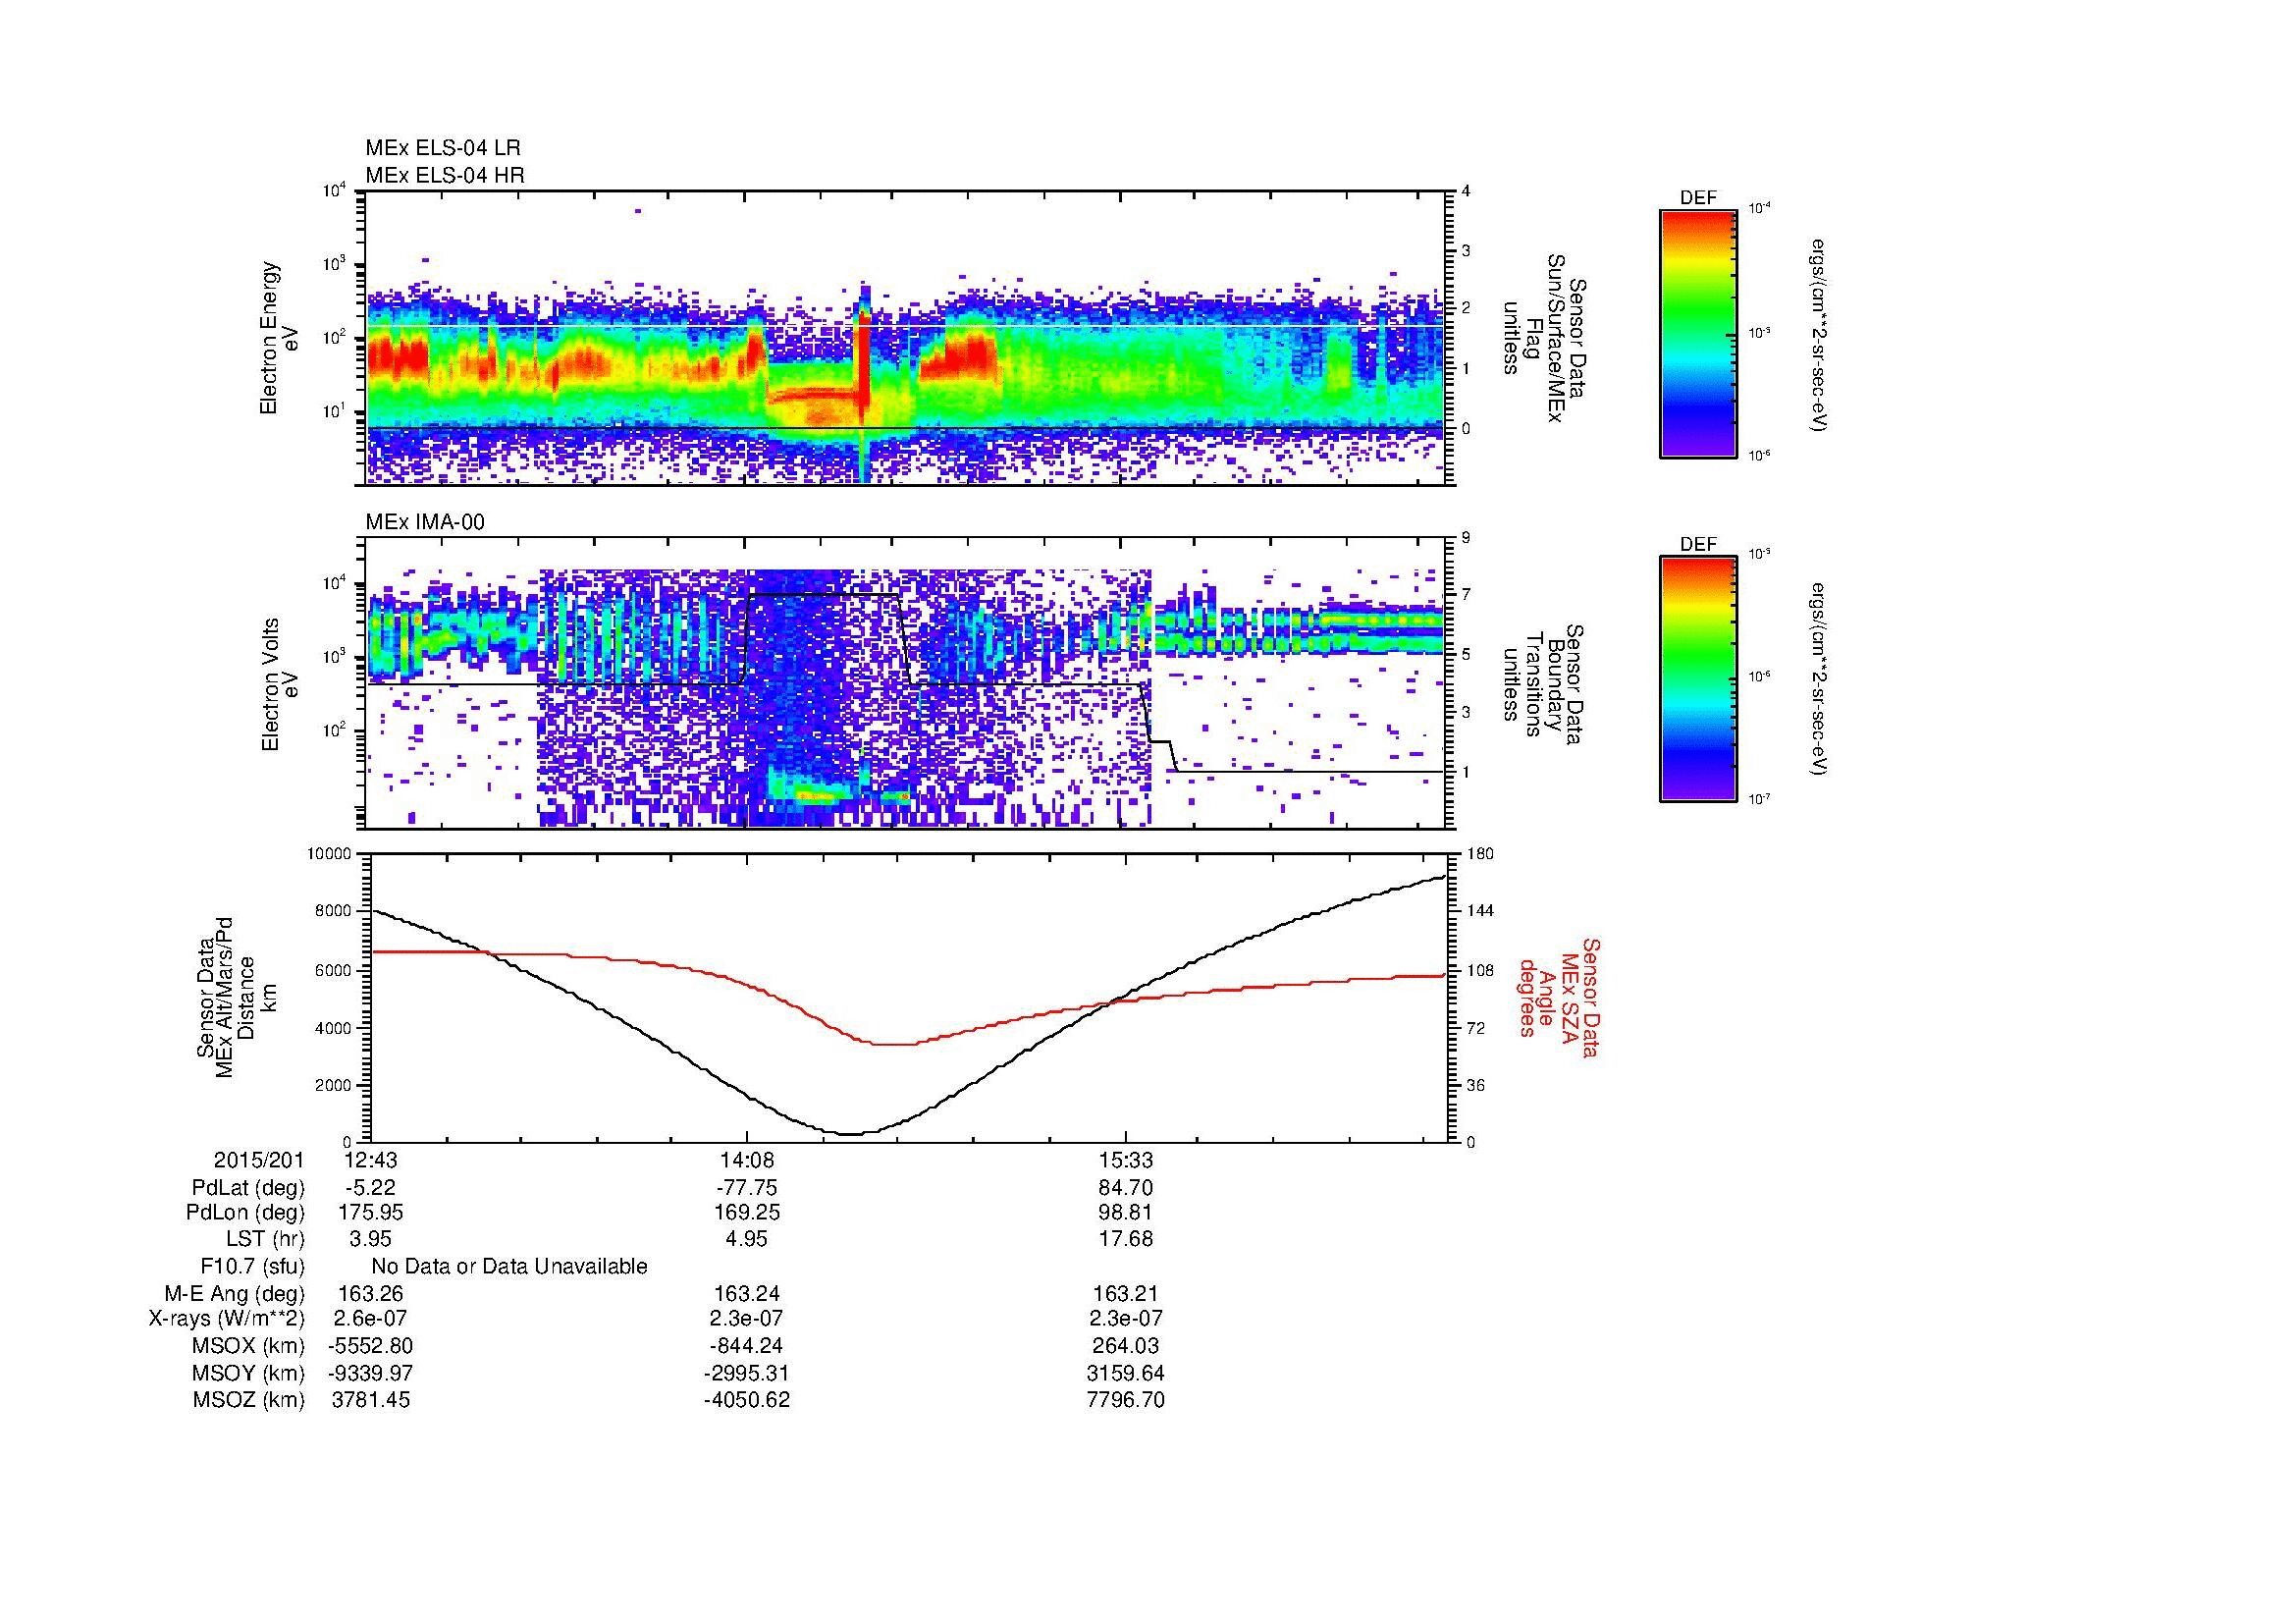
Task: Click the red 'MEx SZA Angle degrees' axis label
Action: (1559, 997)
